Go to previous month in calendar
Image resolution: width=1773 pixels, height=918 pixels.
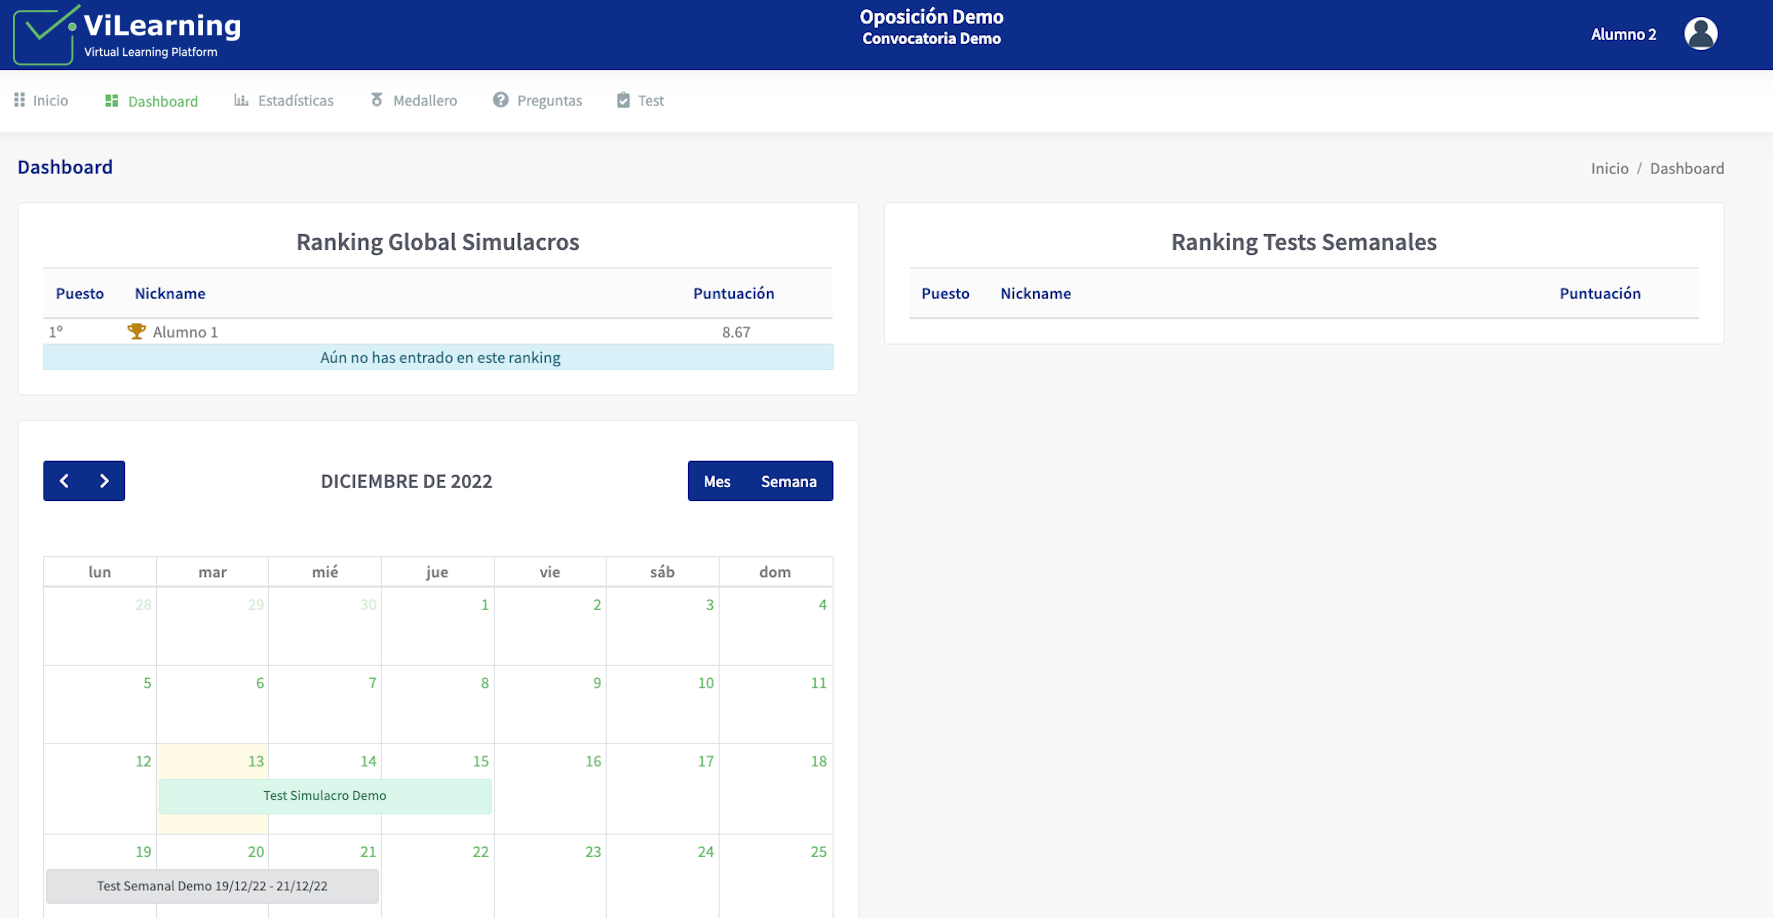click(x=64, y=481)
